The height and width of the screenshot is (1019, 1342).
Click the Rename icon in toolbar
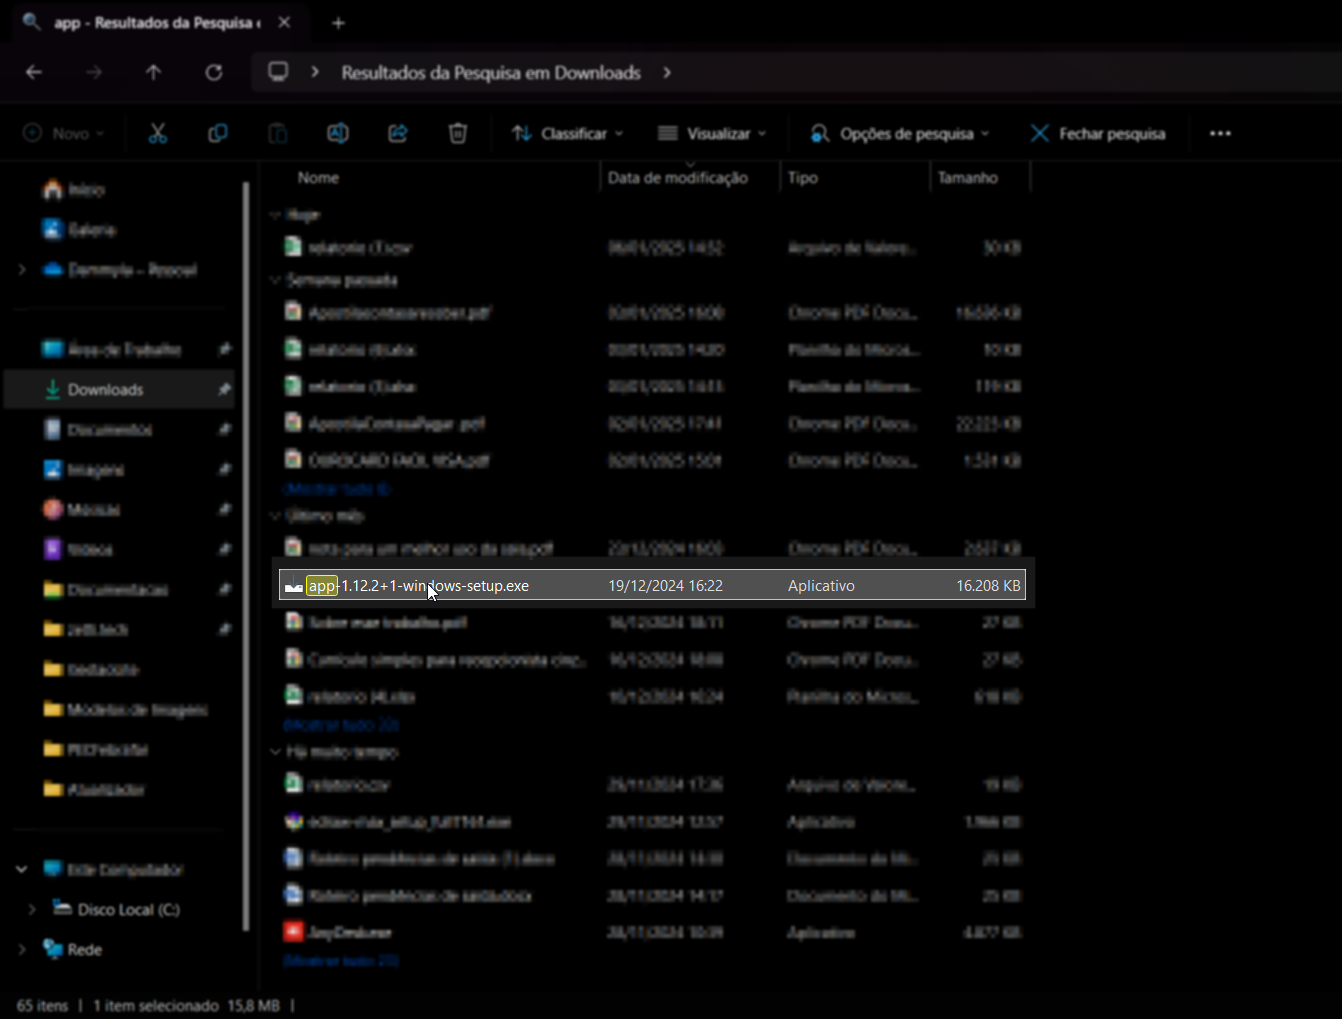pyautogui.click(x=338, y=133)
